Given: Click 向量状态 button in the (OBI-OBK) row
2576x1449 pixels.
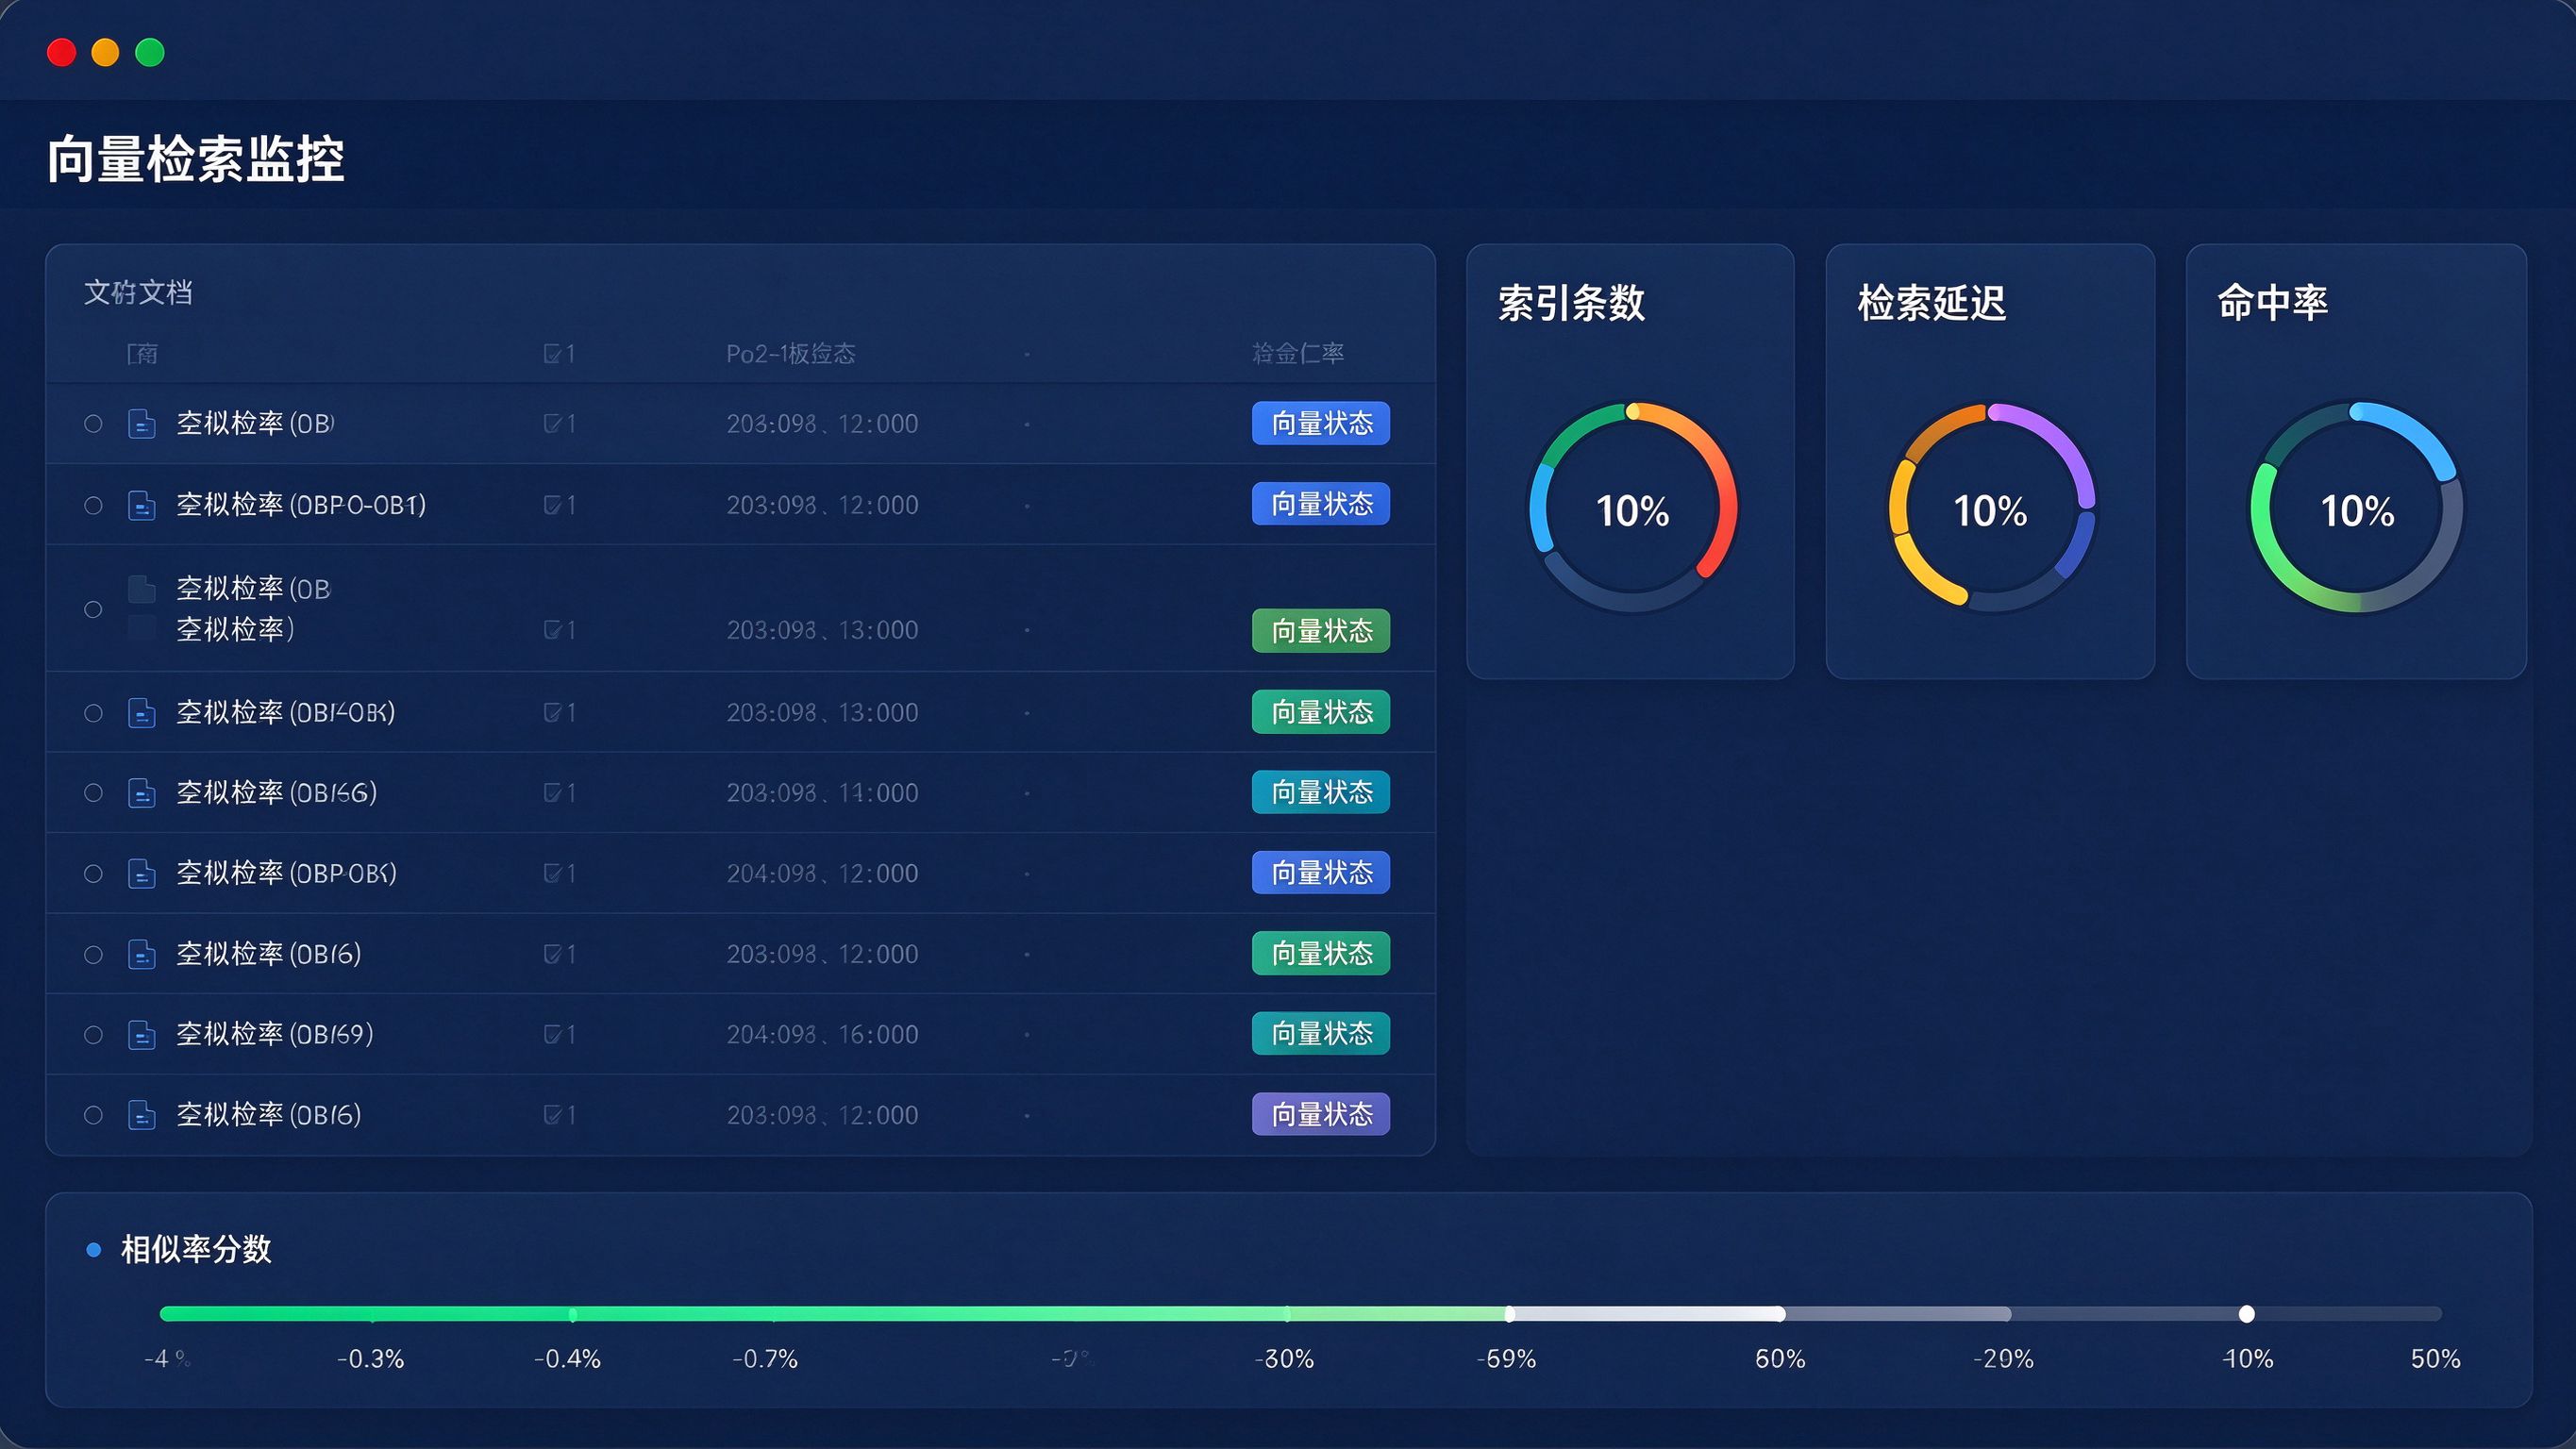Looking at the screenshot, I should [x=1321, y=712].
